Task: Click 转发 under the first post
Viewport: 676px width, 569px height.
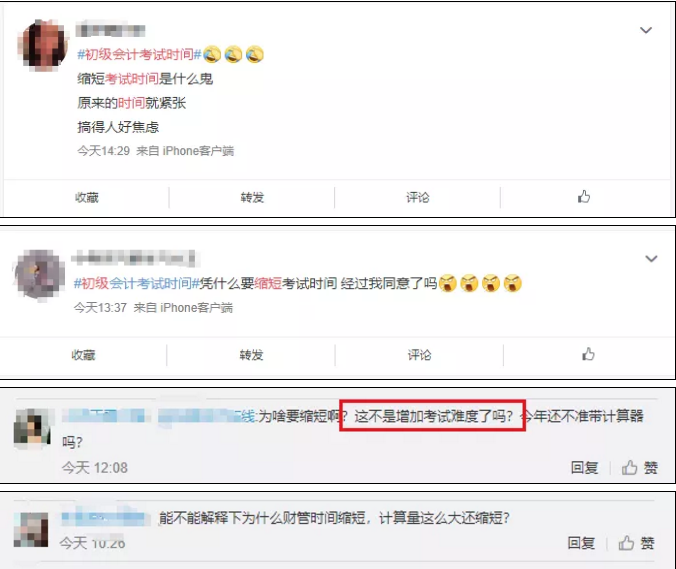Action: click(252, 197)
